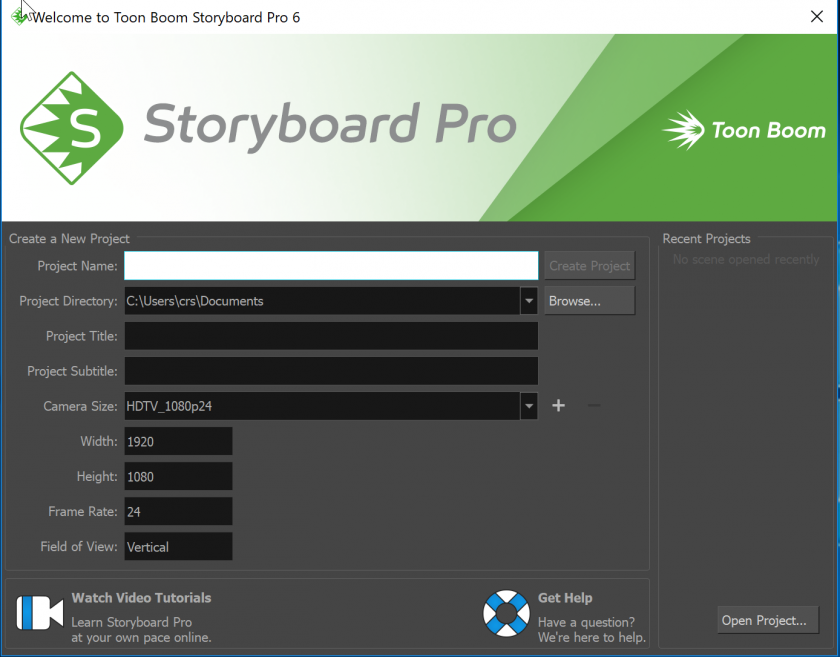The width and height of the screenshot is (840, 657).
Task: Close the Welcome dialog window
Action: pos(816,17)
